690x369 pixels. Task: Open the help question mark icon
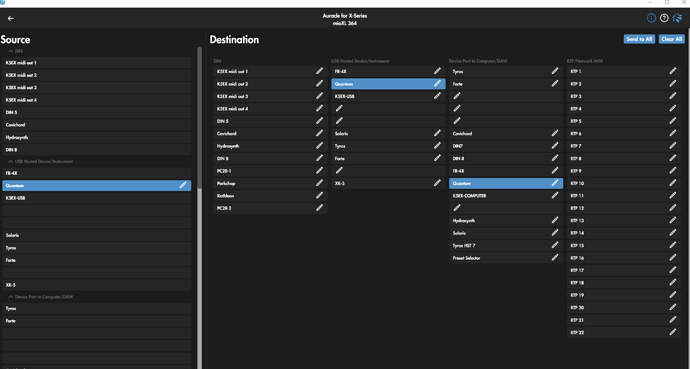point(664,18)
